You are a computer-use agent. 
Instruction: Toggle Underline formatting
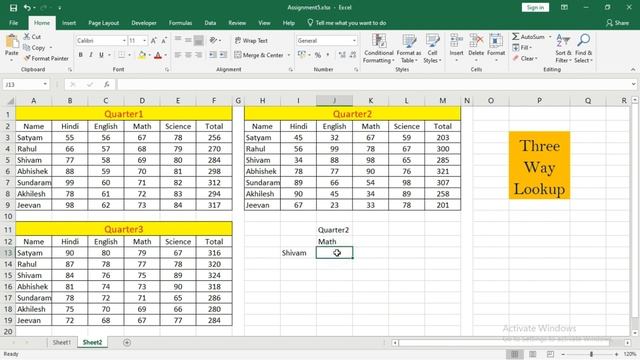tap(101, 55)
